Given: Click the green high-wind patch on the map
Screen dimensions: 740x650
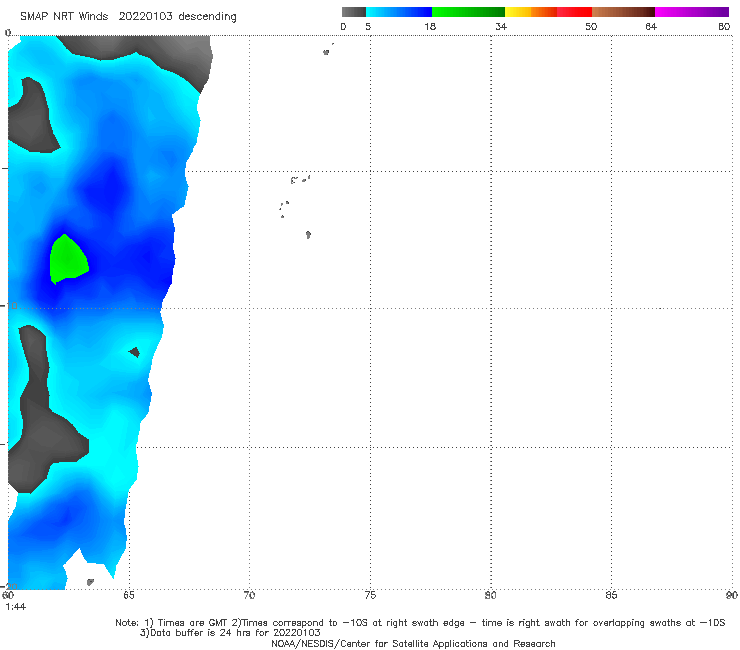Looking at the screenshot, I should pos(68,259).
